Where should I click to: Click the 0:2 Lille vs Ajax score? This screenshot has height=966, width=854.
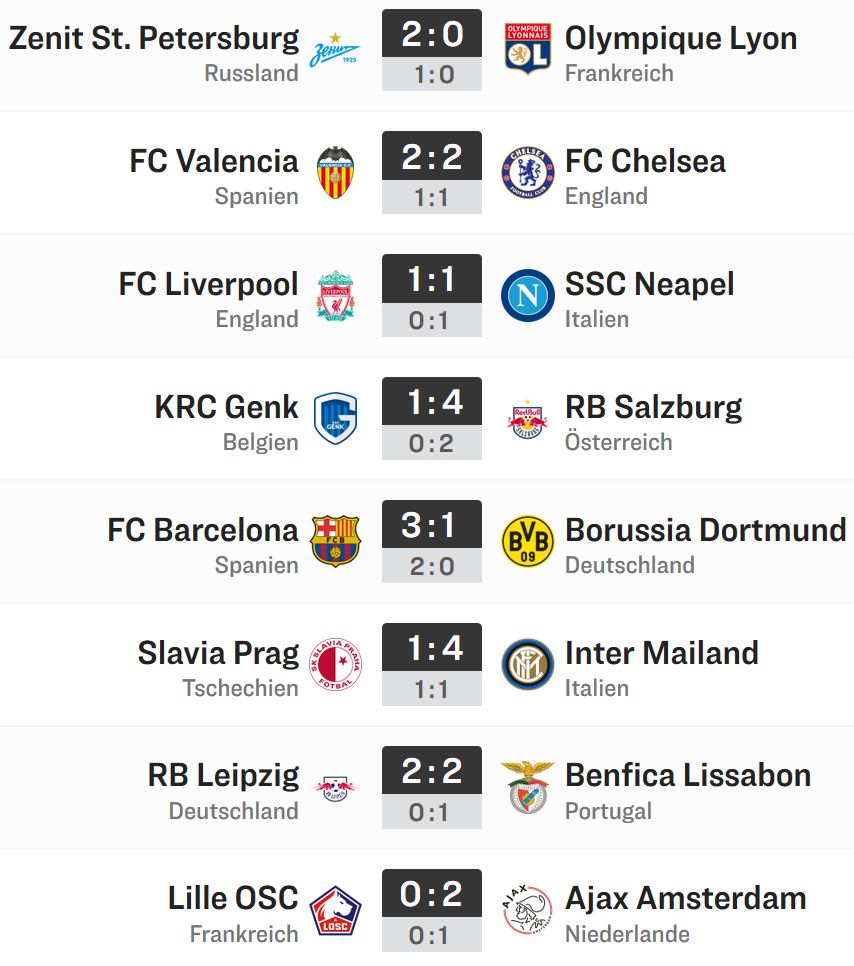(432, 894)
